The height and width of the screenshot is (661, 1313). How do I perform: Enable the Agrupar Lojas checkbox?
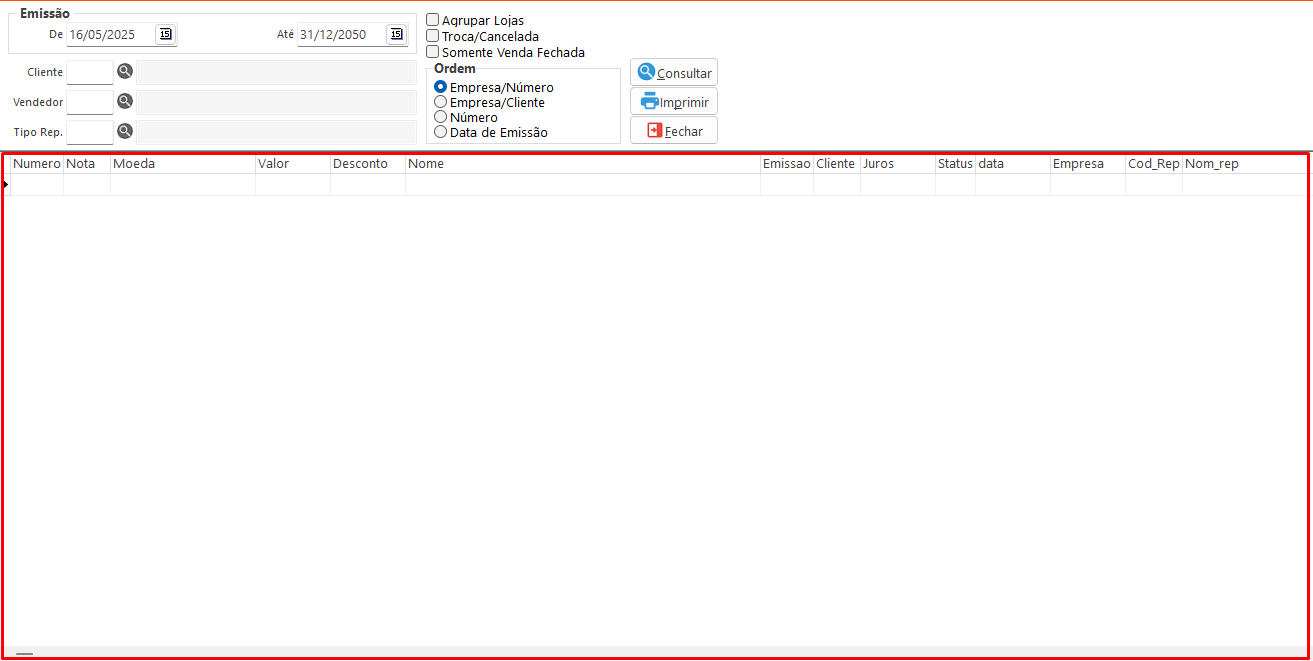tap(433, 20)
